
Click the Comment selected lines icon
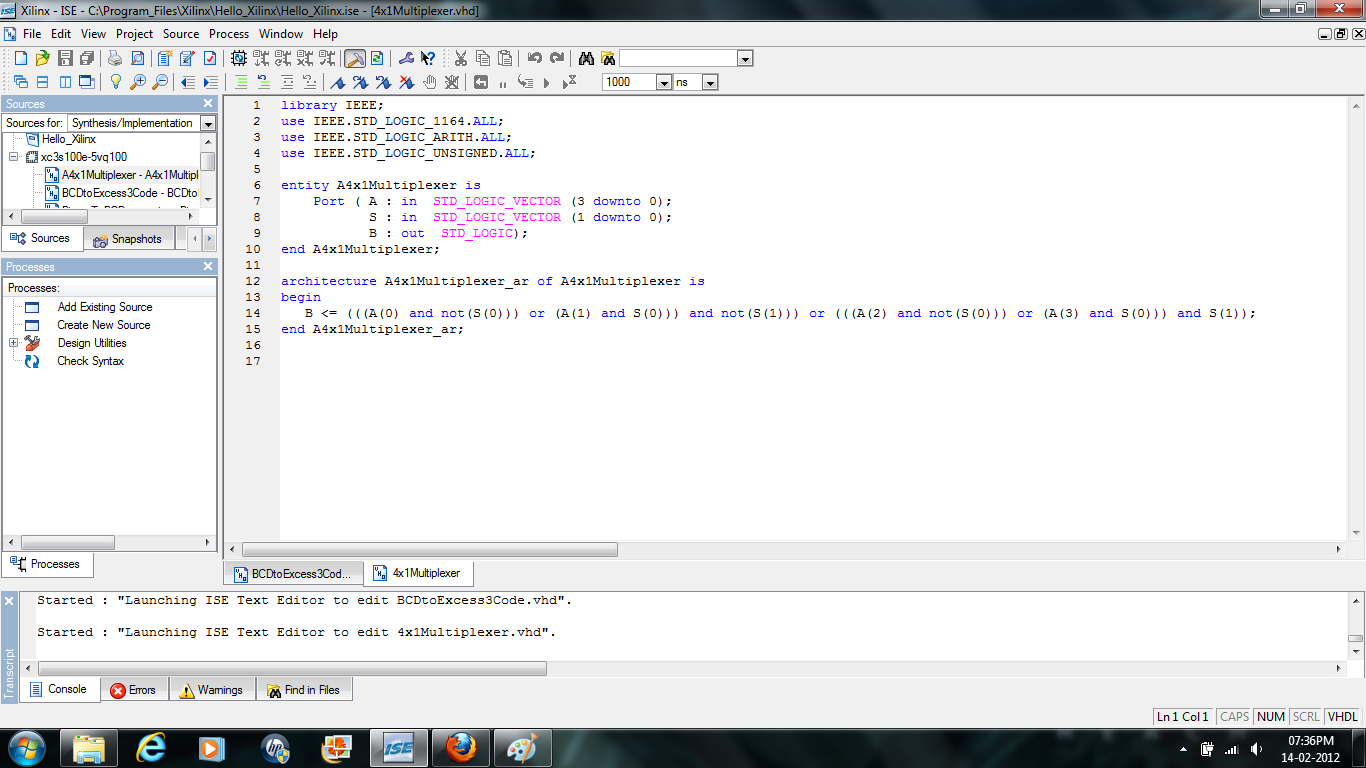(241, 82)
